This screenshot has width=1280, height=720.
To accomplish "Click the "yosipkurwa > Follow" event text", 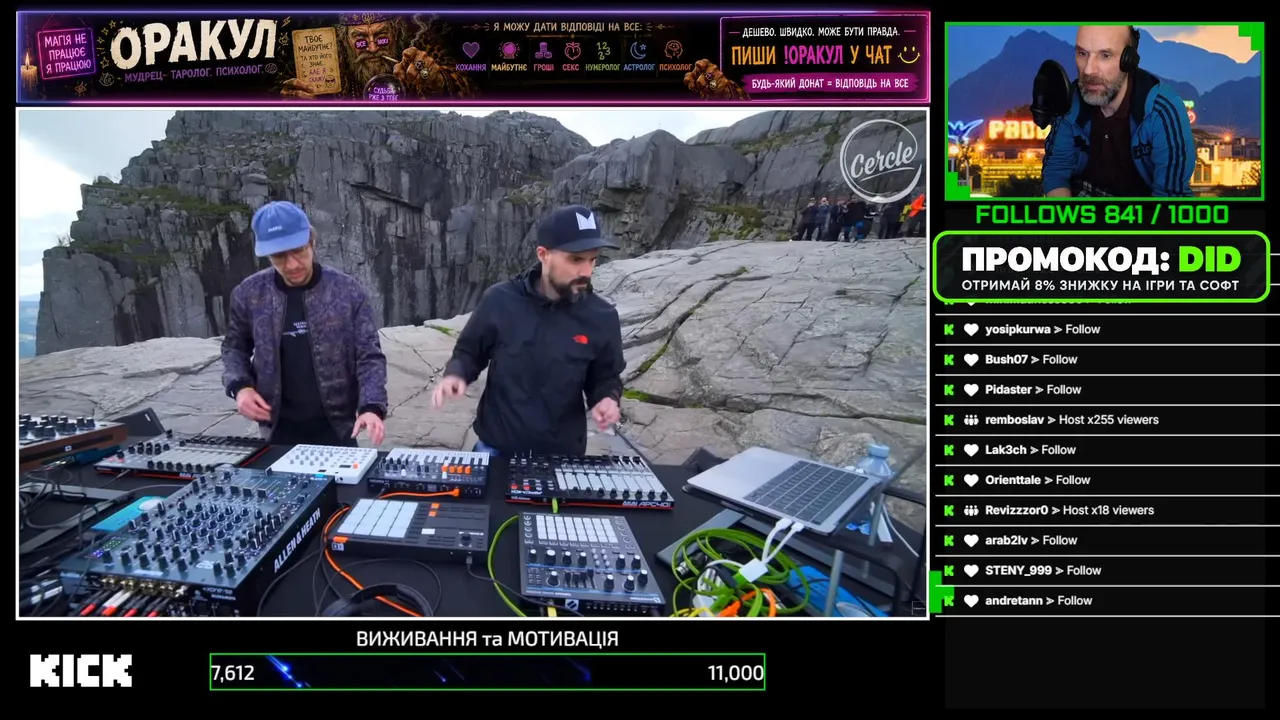I will 1042,329.
